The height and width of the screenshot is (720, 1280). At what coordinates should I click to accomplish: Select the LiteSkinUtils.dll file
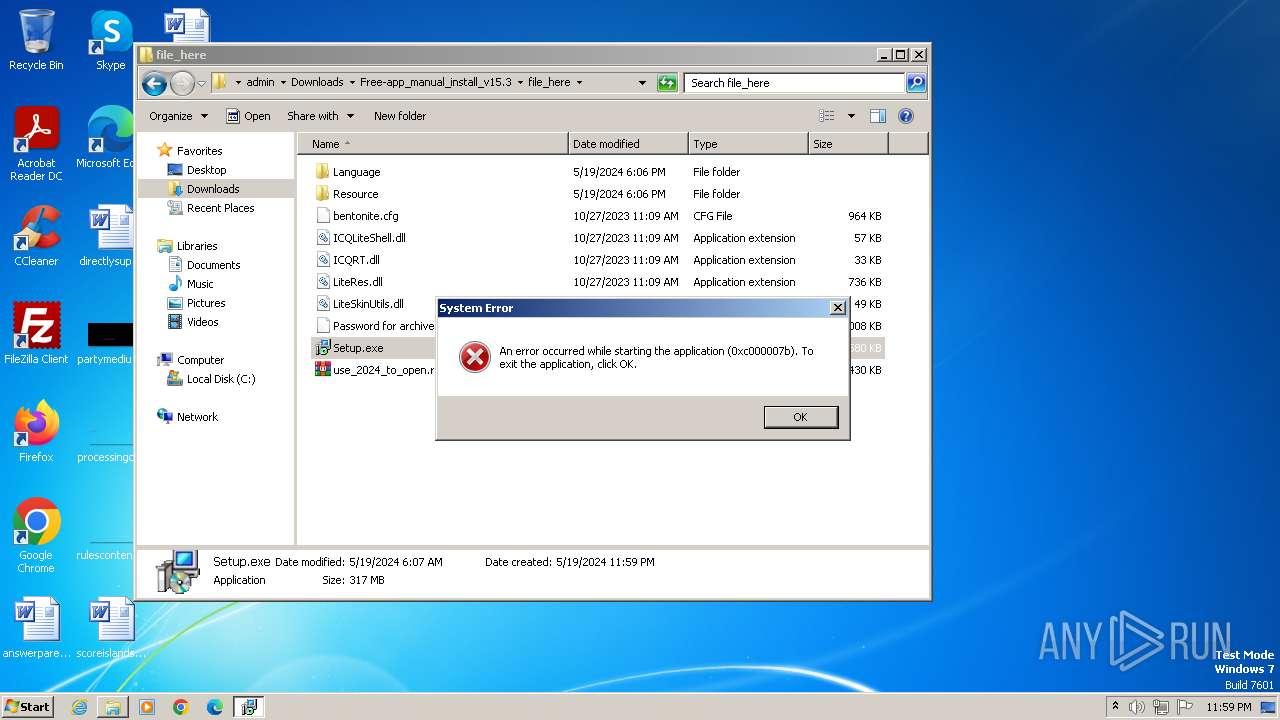(368, 304)
